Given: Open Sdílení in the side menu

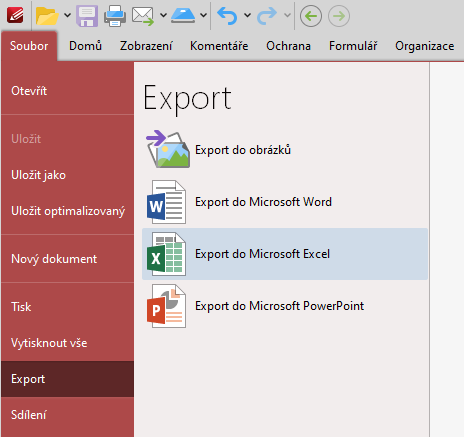Looking at the screenshot, I should 29,415.
